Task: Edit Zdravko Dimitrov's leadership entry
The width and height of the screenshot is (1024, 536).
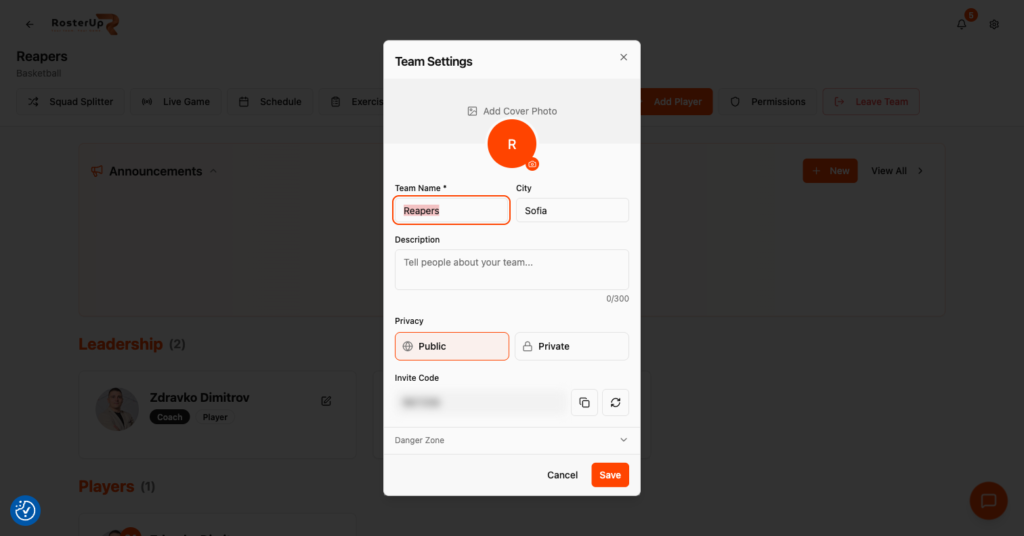Action: tap(326, 401)
